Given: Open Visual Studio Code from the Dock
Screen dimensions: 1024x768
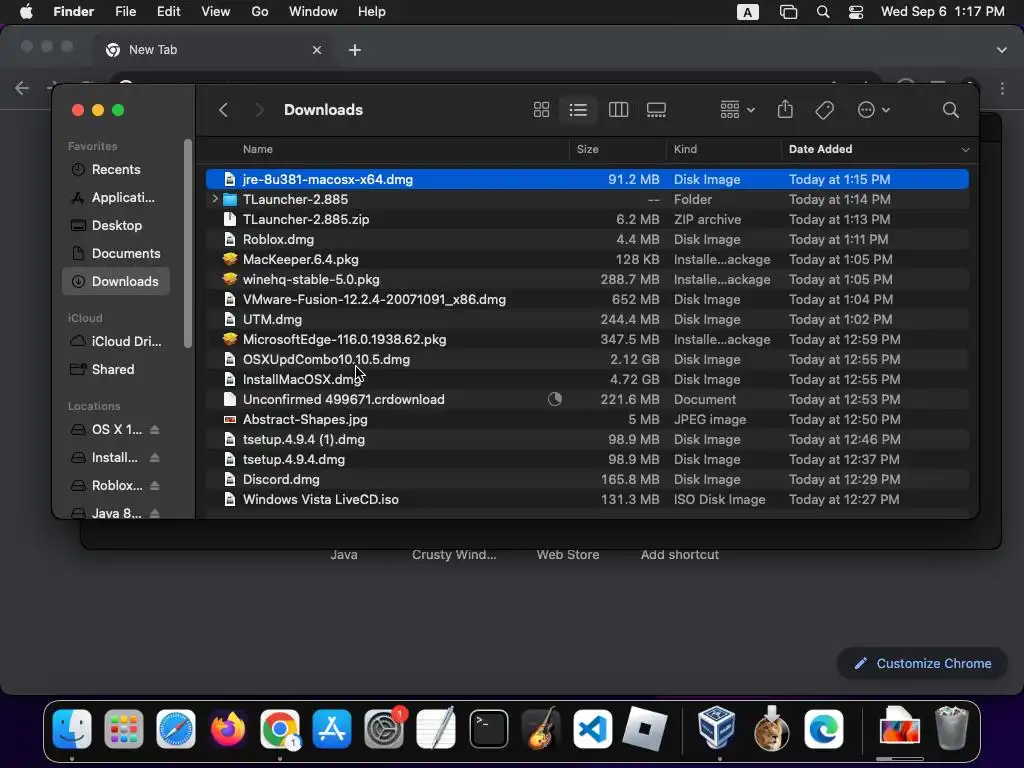Looking at the screenshot, I should 593,729.
